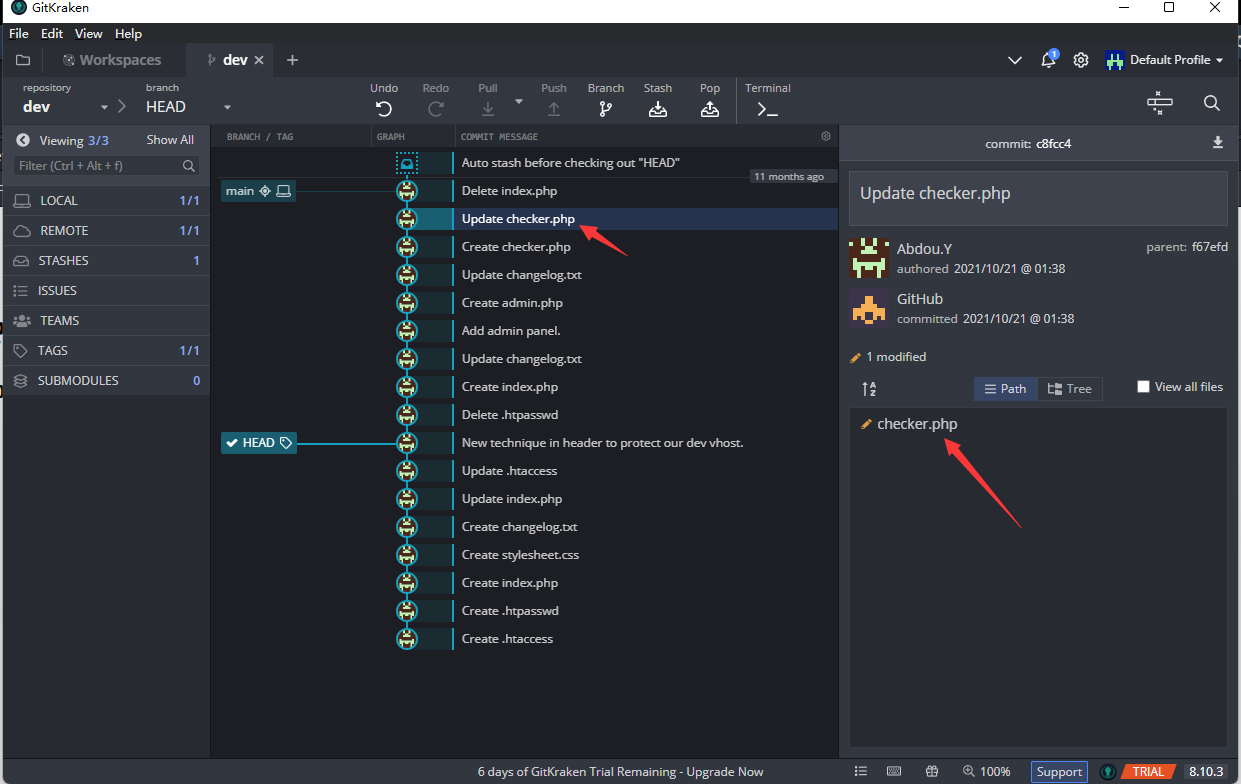Open the ISSUES section
1241x784 pixels.
[x=105, y=291]
